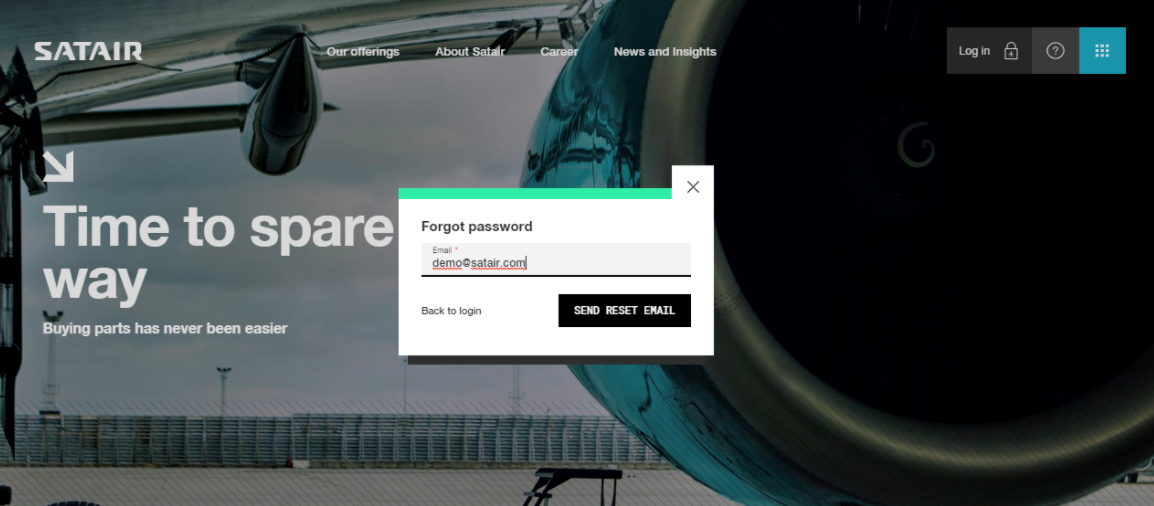The height and width of the screenshot is (506, 1154).
Task: Click the Satair logo
Action: click(x=88, y=51)
